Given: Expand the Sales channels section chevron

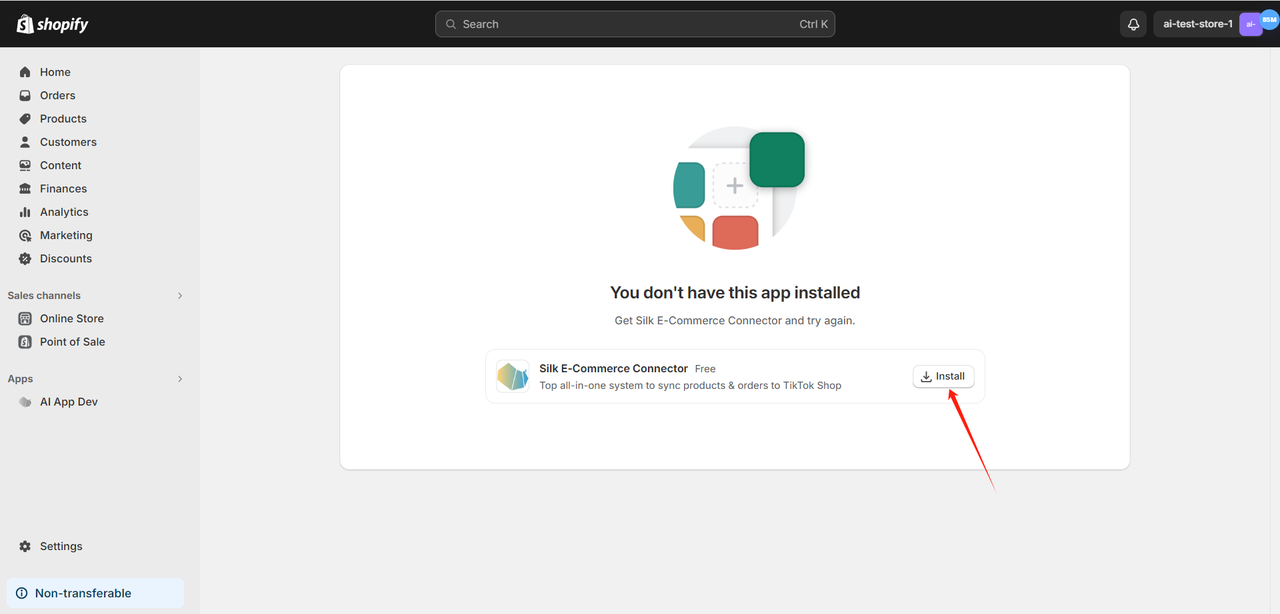Looking at the screenshot, I should [180, 296].
